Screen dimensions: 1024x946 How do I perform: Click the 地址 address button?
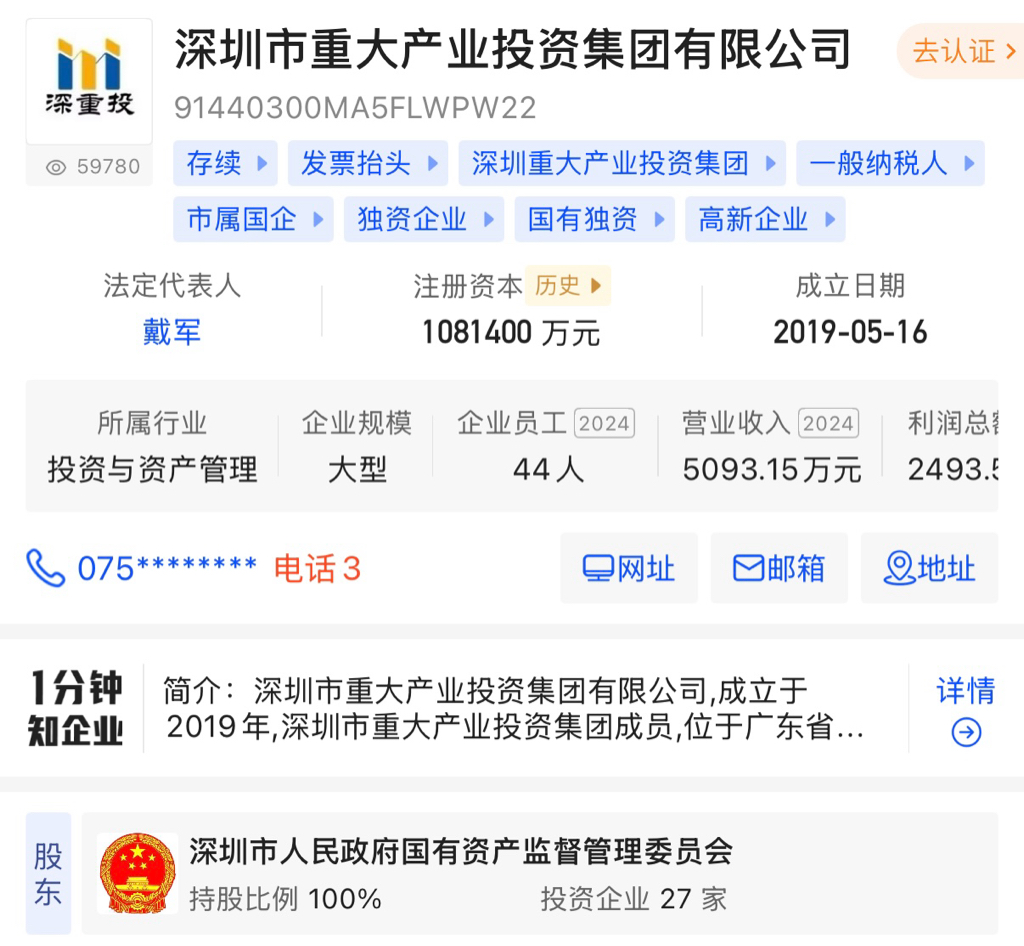pos(929,568)
